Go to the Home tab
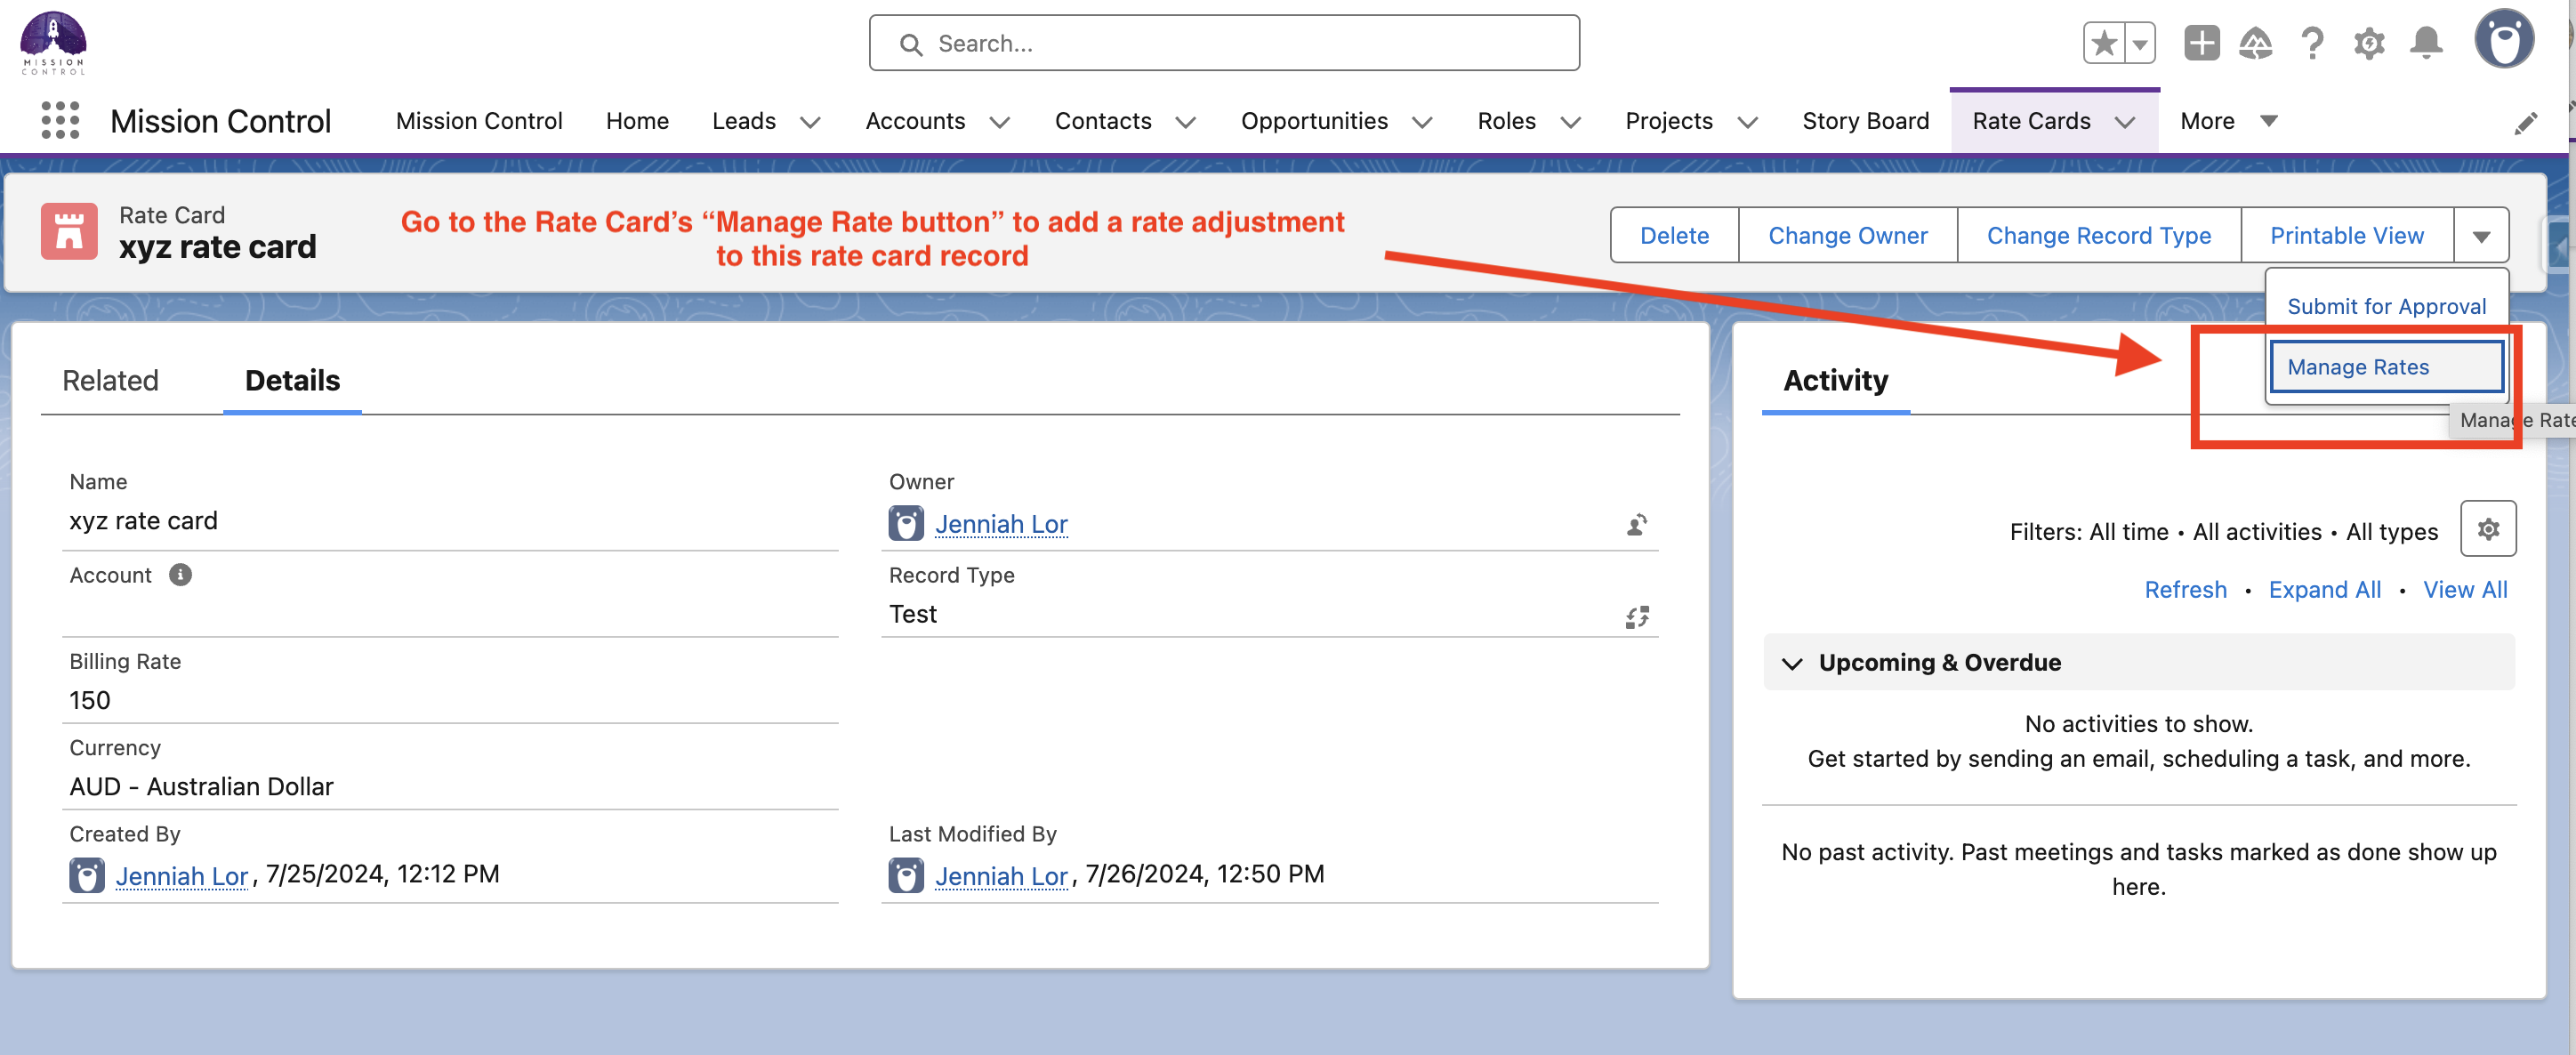Viewport: 2576px width, 1055px height. [x=637, y=121]
